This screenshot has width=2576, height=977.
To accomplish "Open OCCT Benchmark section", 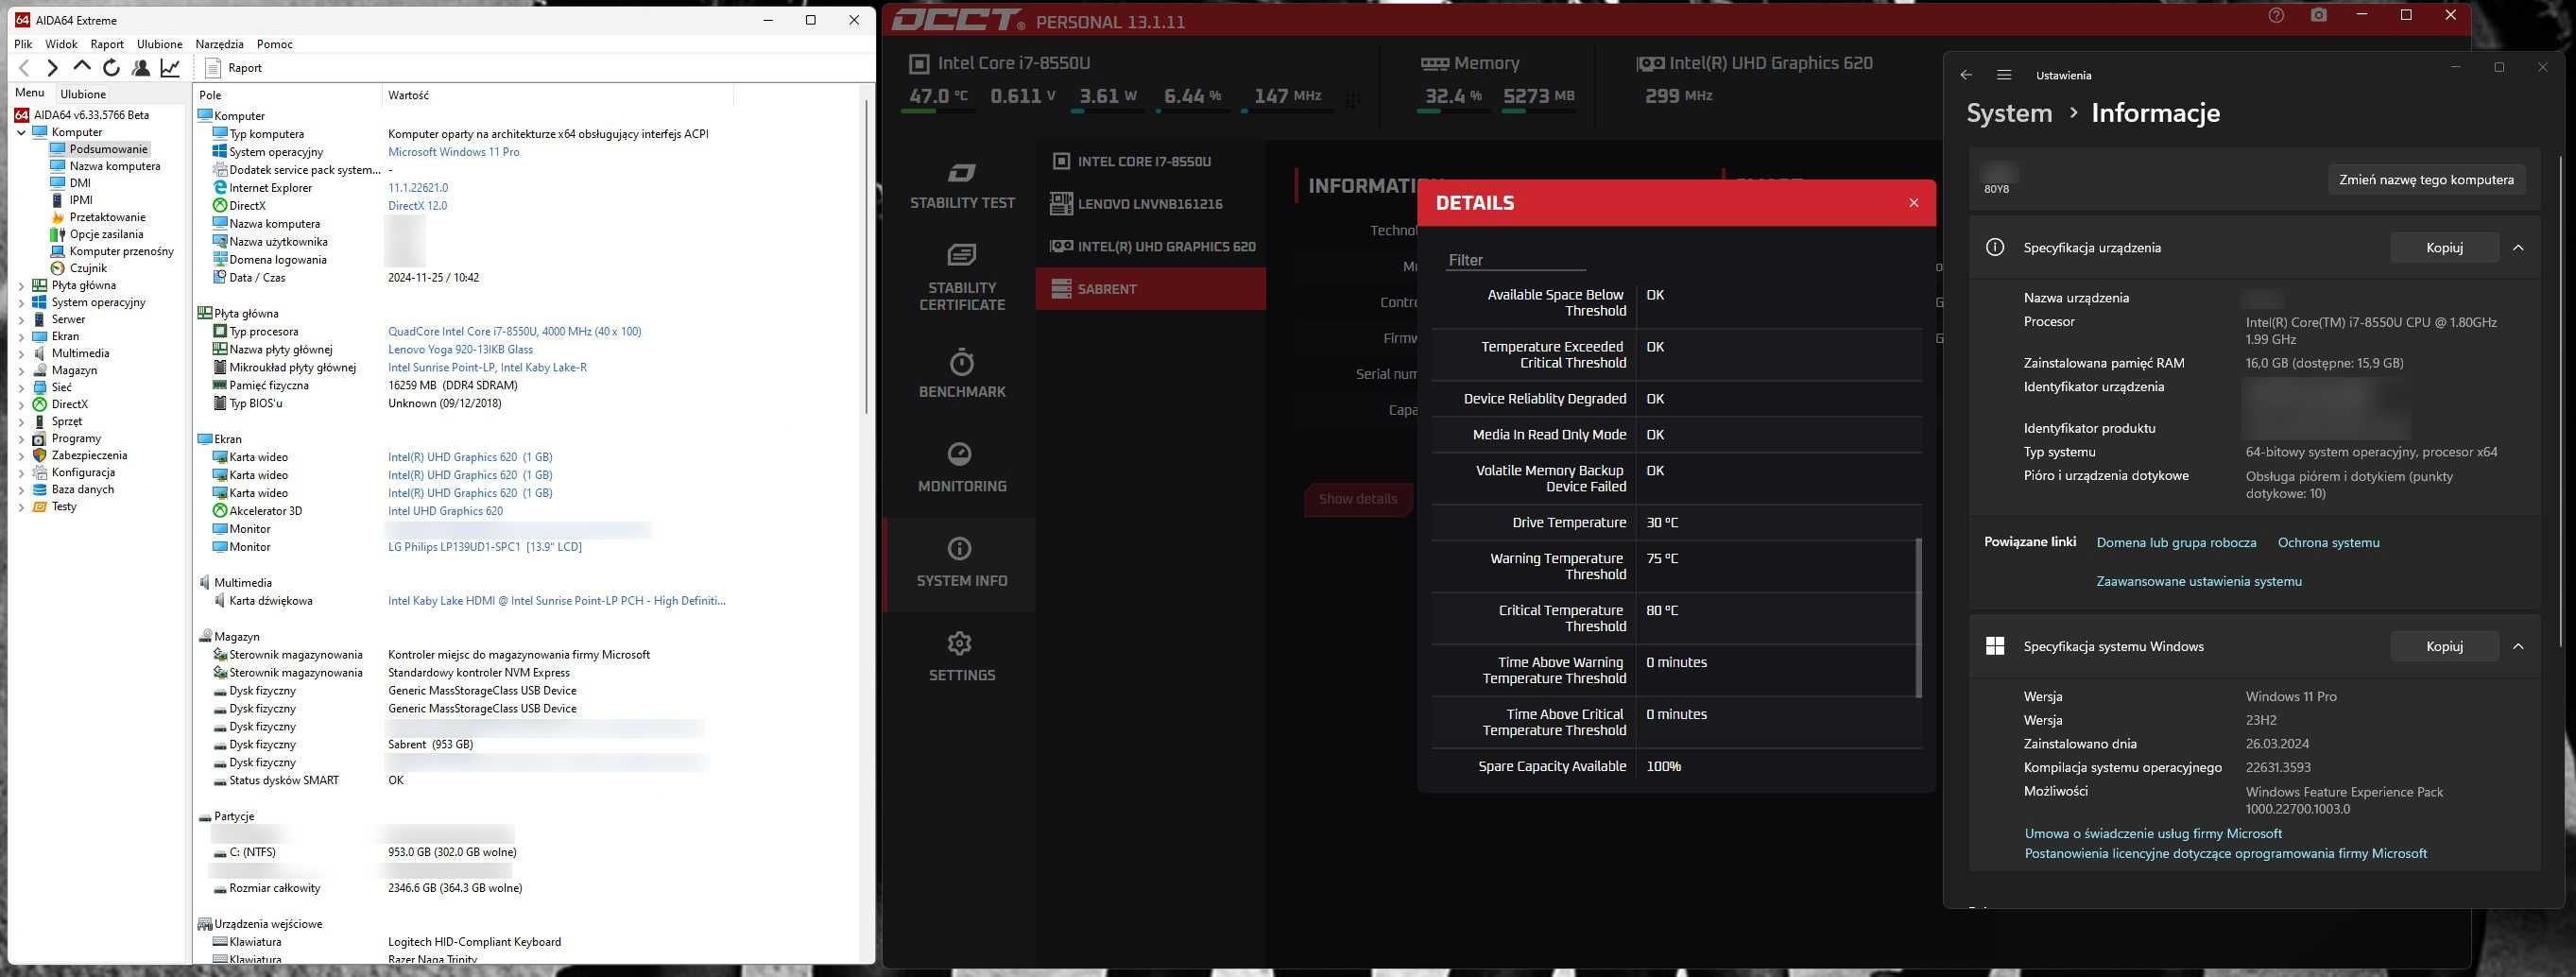I will tap(962, 373).
